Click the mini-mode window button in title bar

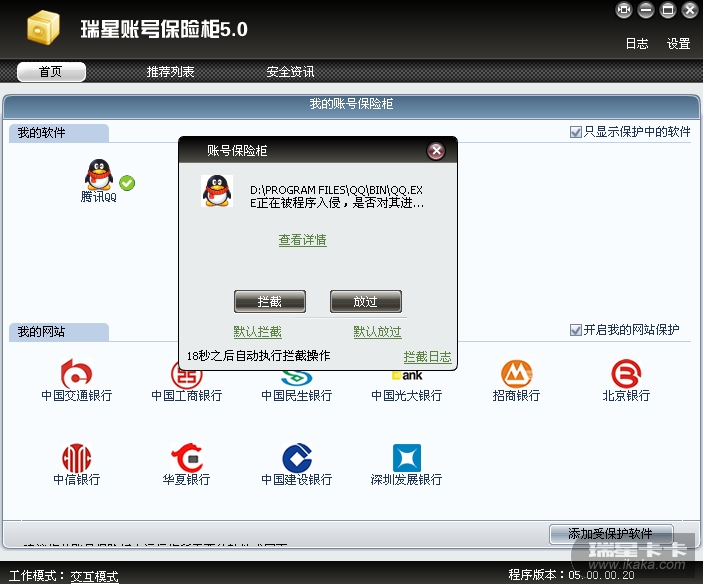[x=624, y=10]
